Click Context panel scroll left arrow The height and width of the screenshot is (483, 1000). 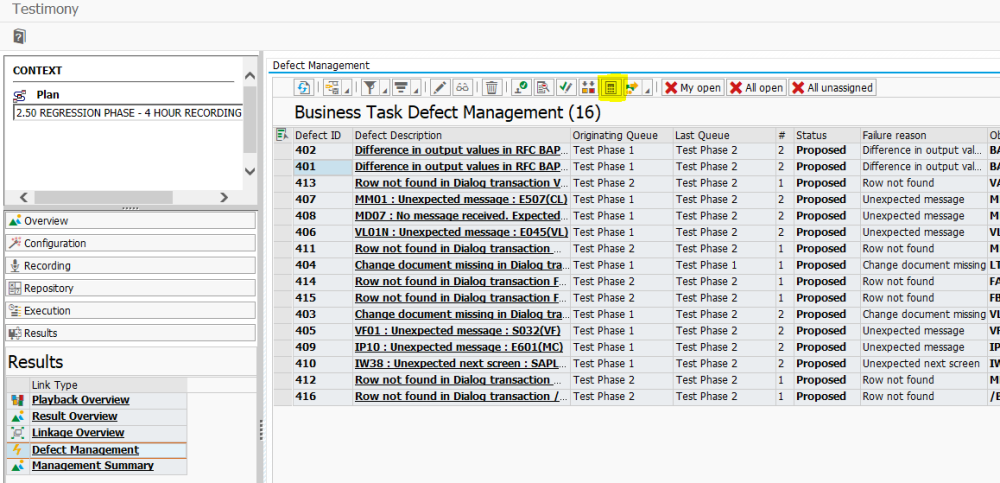pos(24,198)
